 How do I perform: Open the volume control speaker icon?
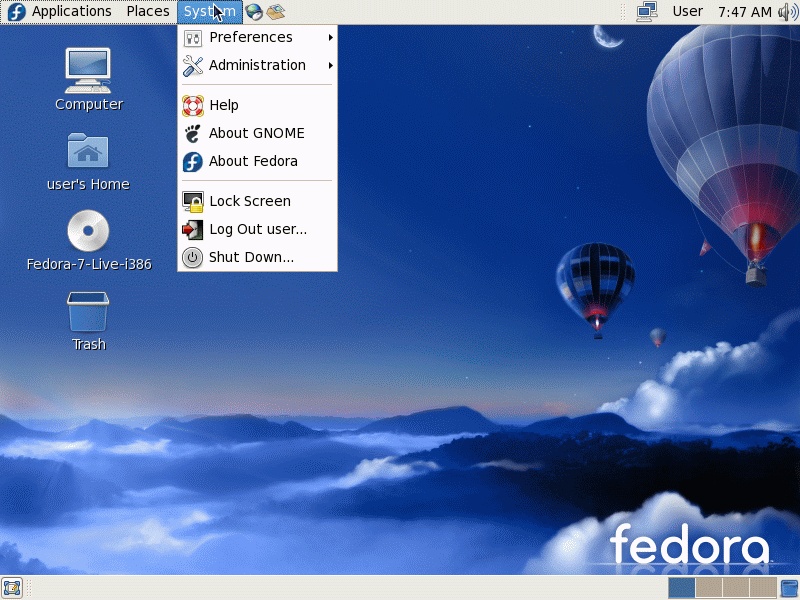pos(788,12)
